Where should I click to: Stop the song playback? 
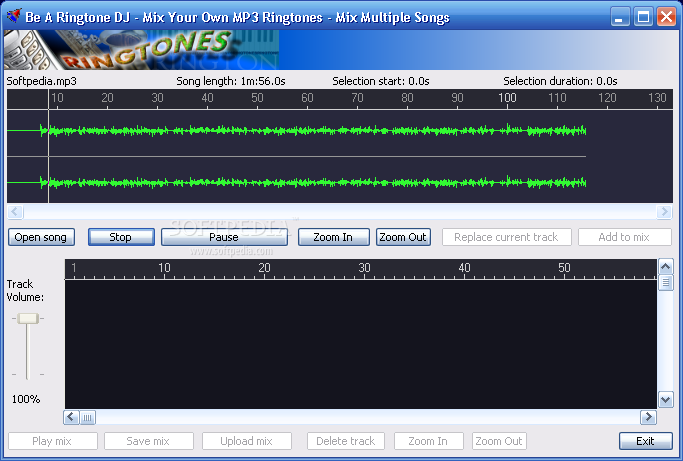[121, 237]
